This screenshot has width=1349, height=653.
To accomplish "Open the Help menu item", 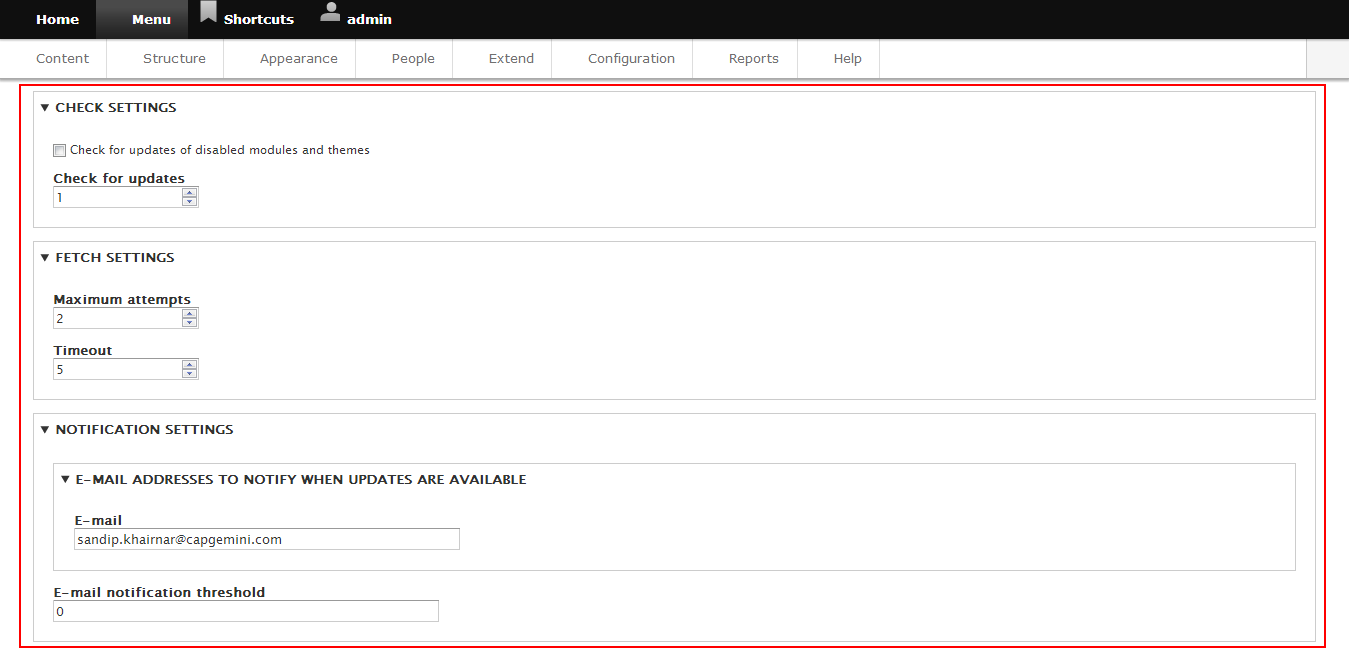I will (x=847, y=59).
